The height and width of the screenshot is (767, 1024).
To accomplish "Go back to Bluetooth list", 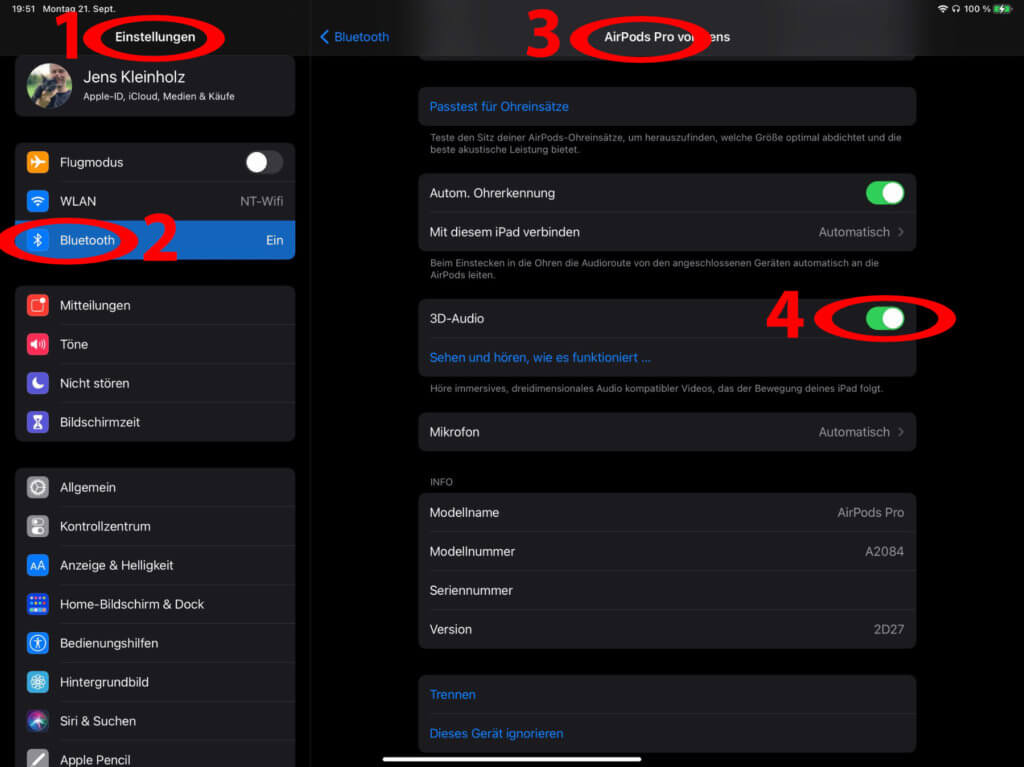I will (354, 37).
